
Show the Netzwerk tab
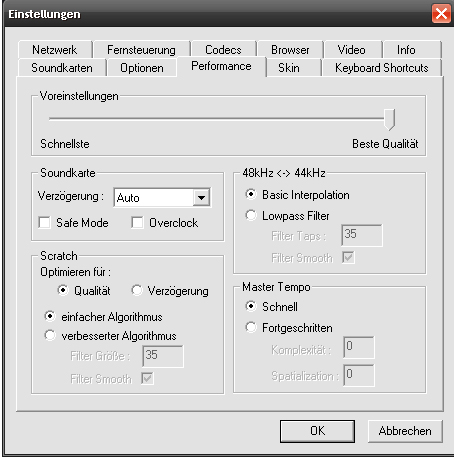pos(55,50)
